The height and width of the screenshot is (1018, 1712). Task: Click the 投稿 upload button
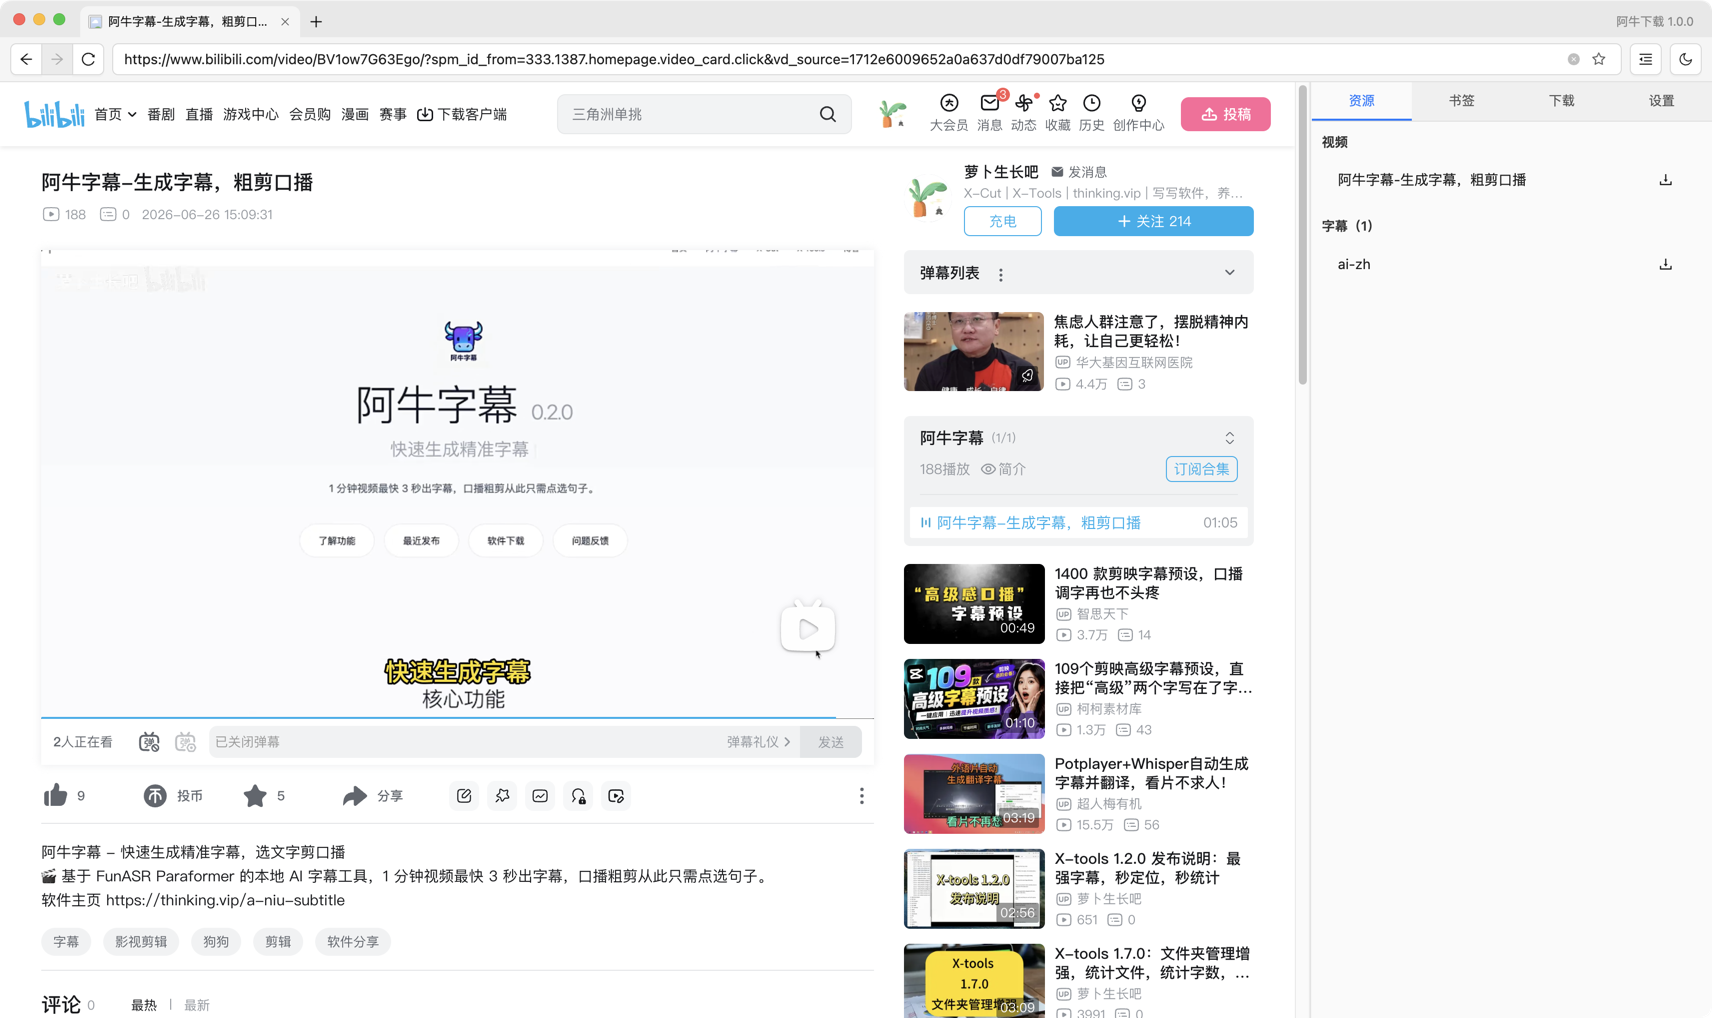tap(1226, 114)
